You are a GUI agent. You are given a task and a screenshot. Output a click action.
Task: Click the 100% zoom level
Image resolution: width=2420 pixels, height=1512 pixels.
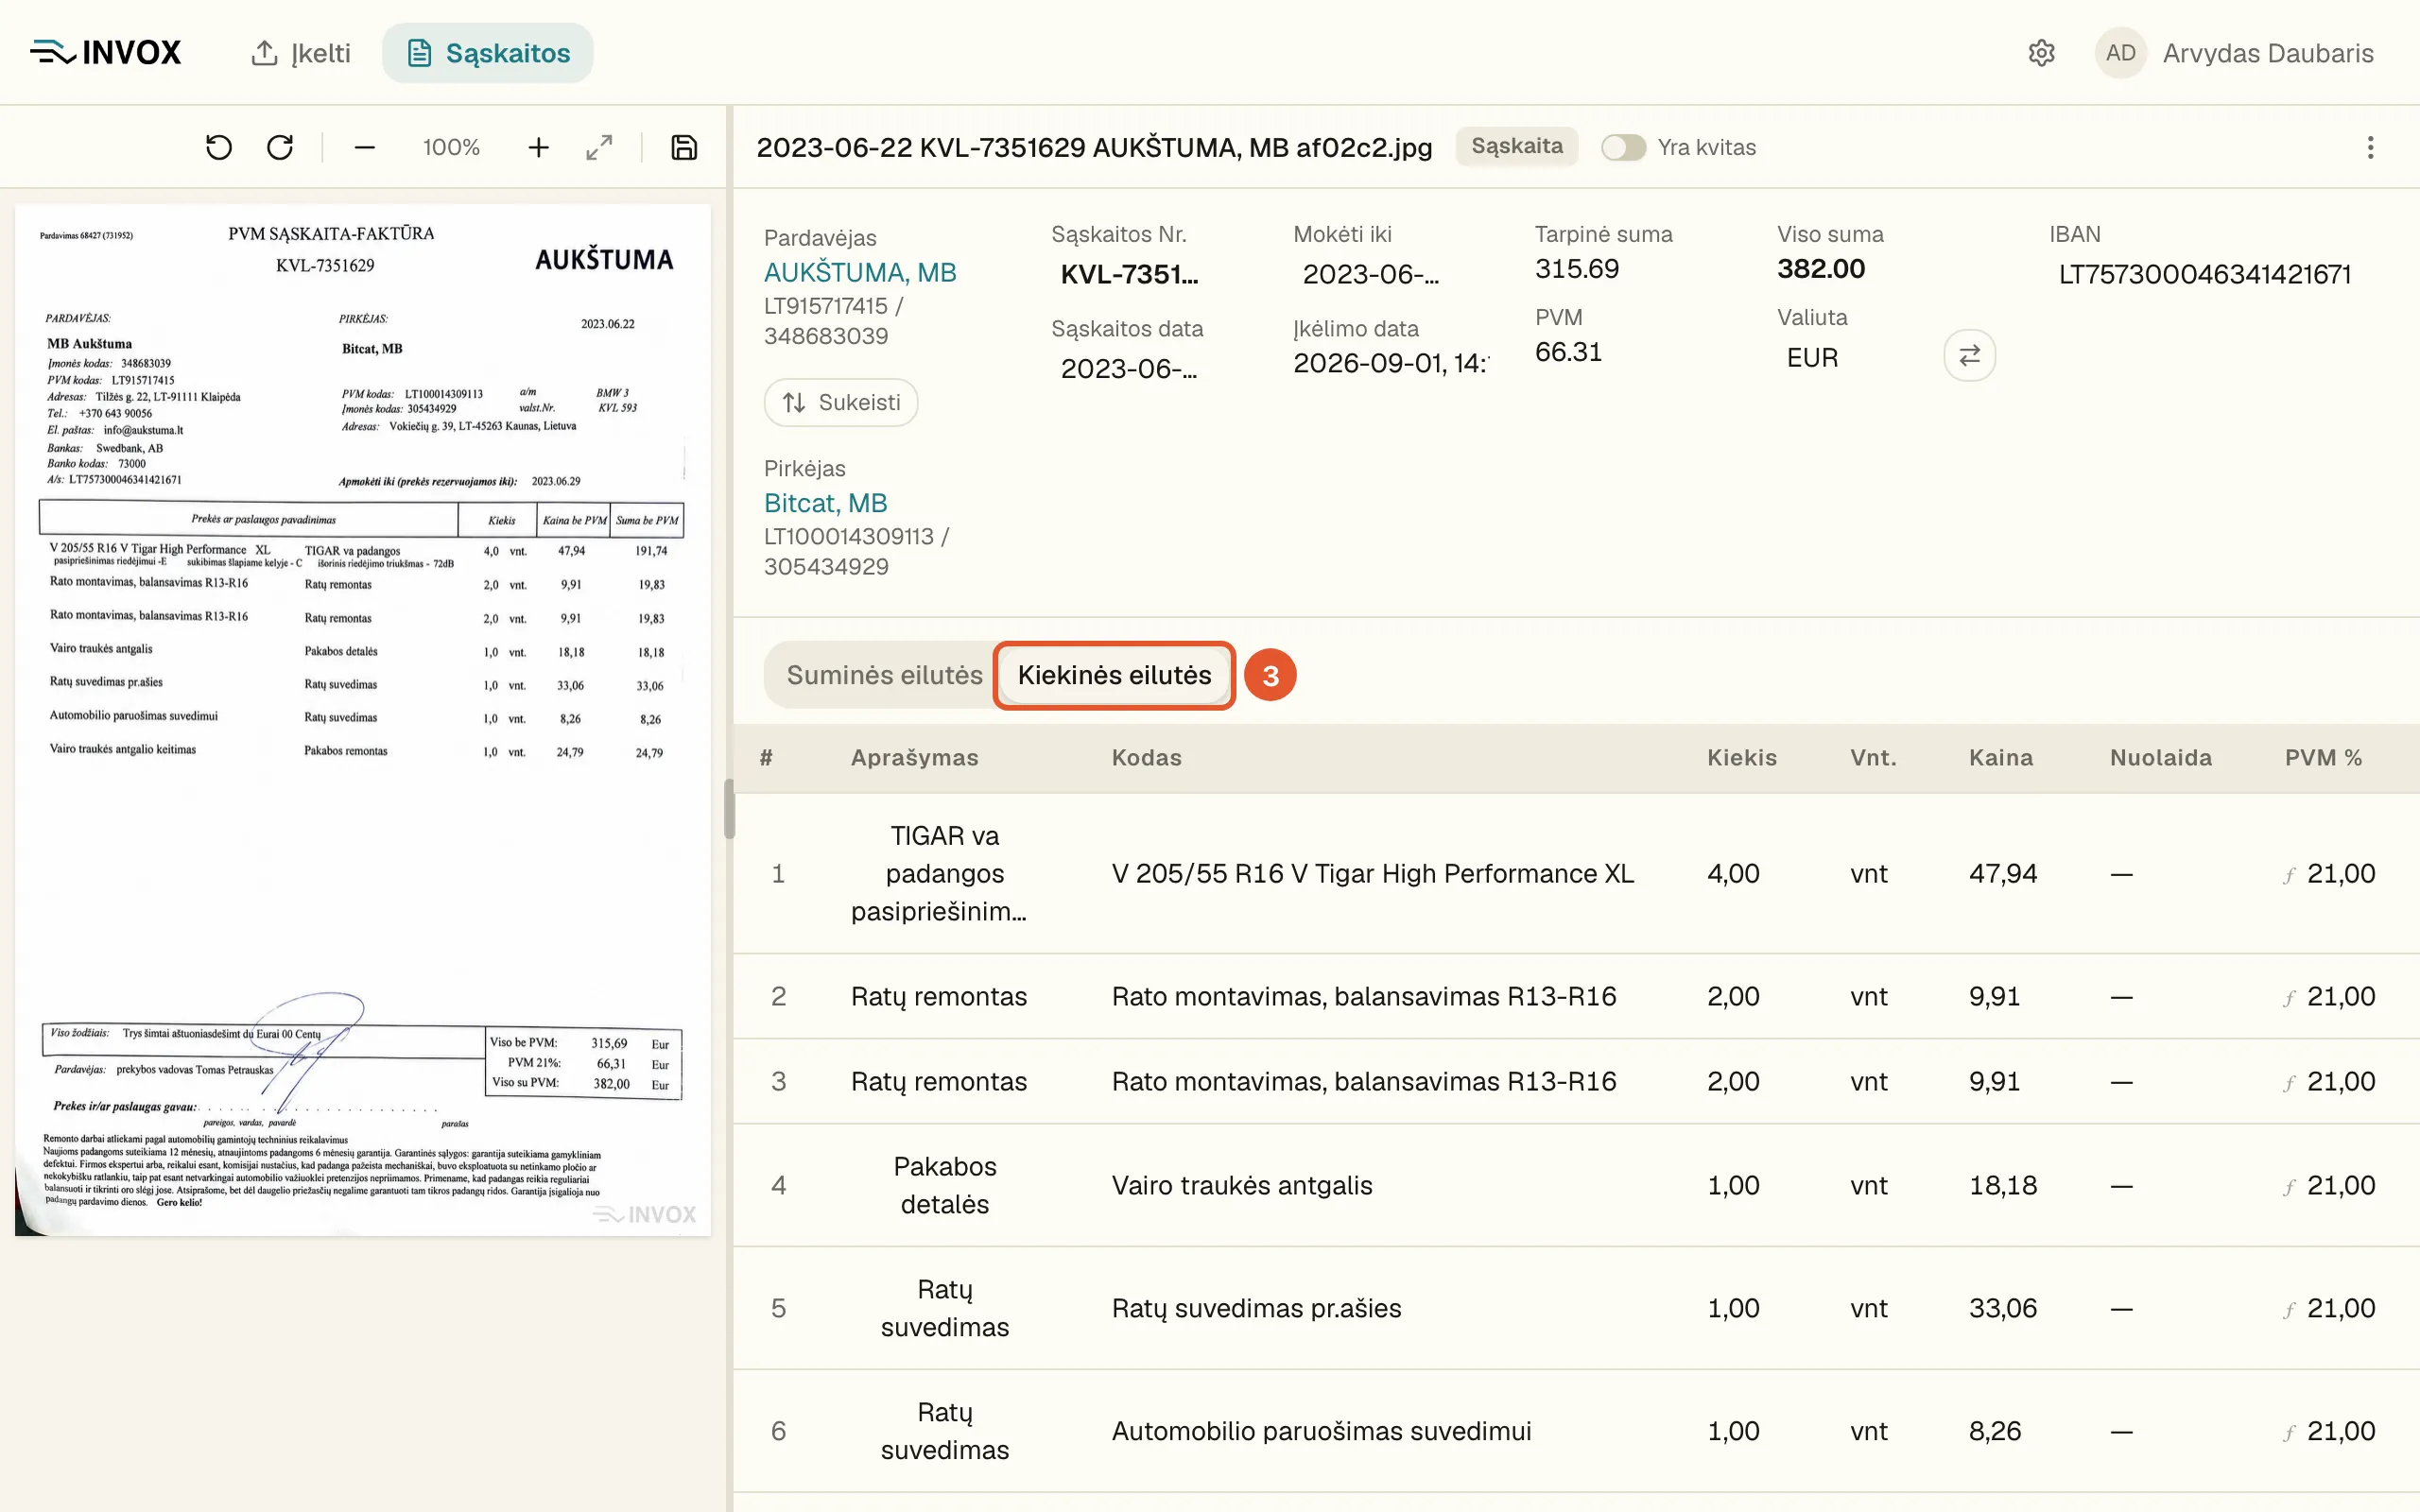pos(451,148)
